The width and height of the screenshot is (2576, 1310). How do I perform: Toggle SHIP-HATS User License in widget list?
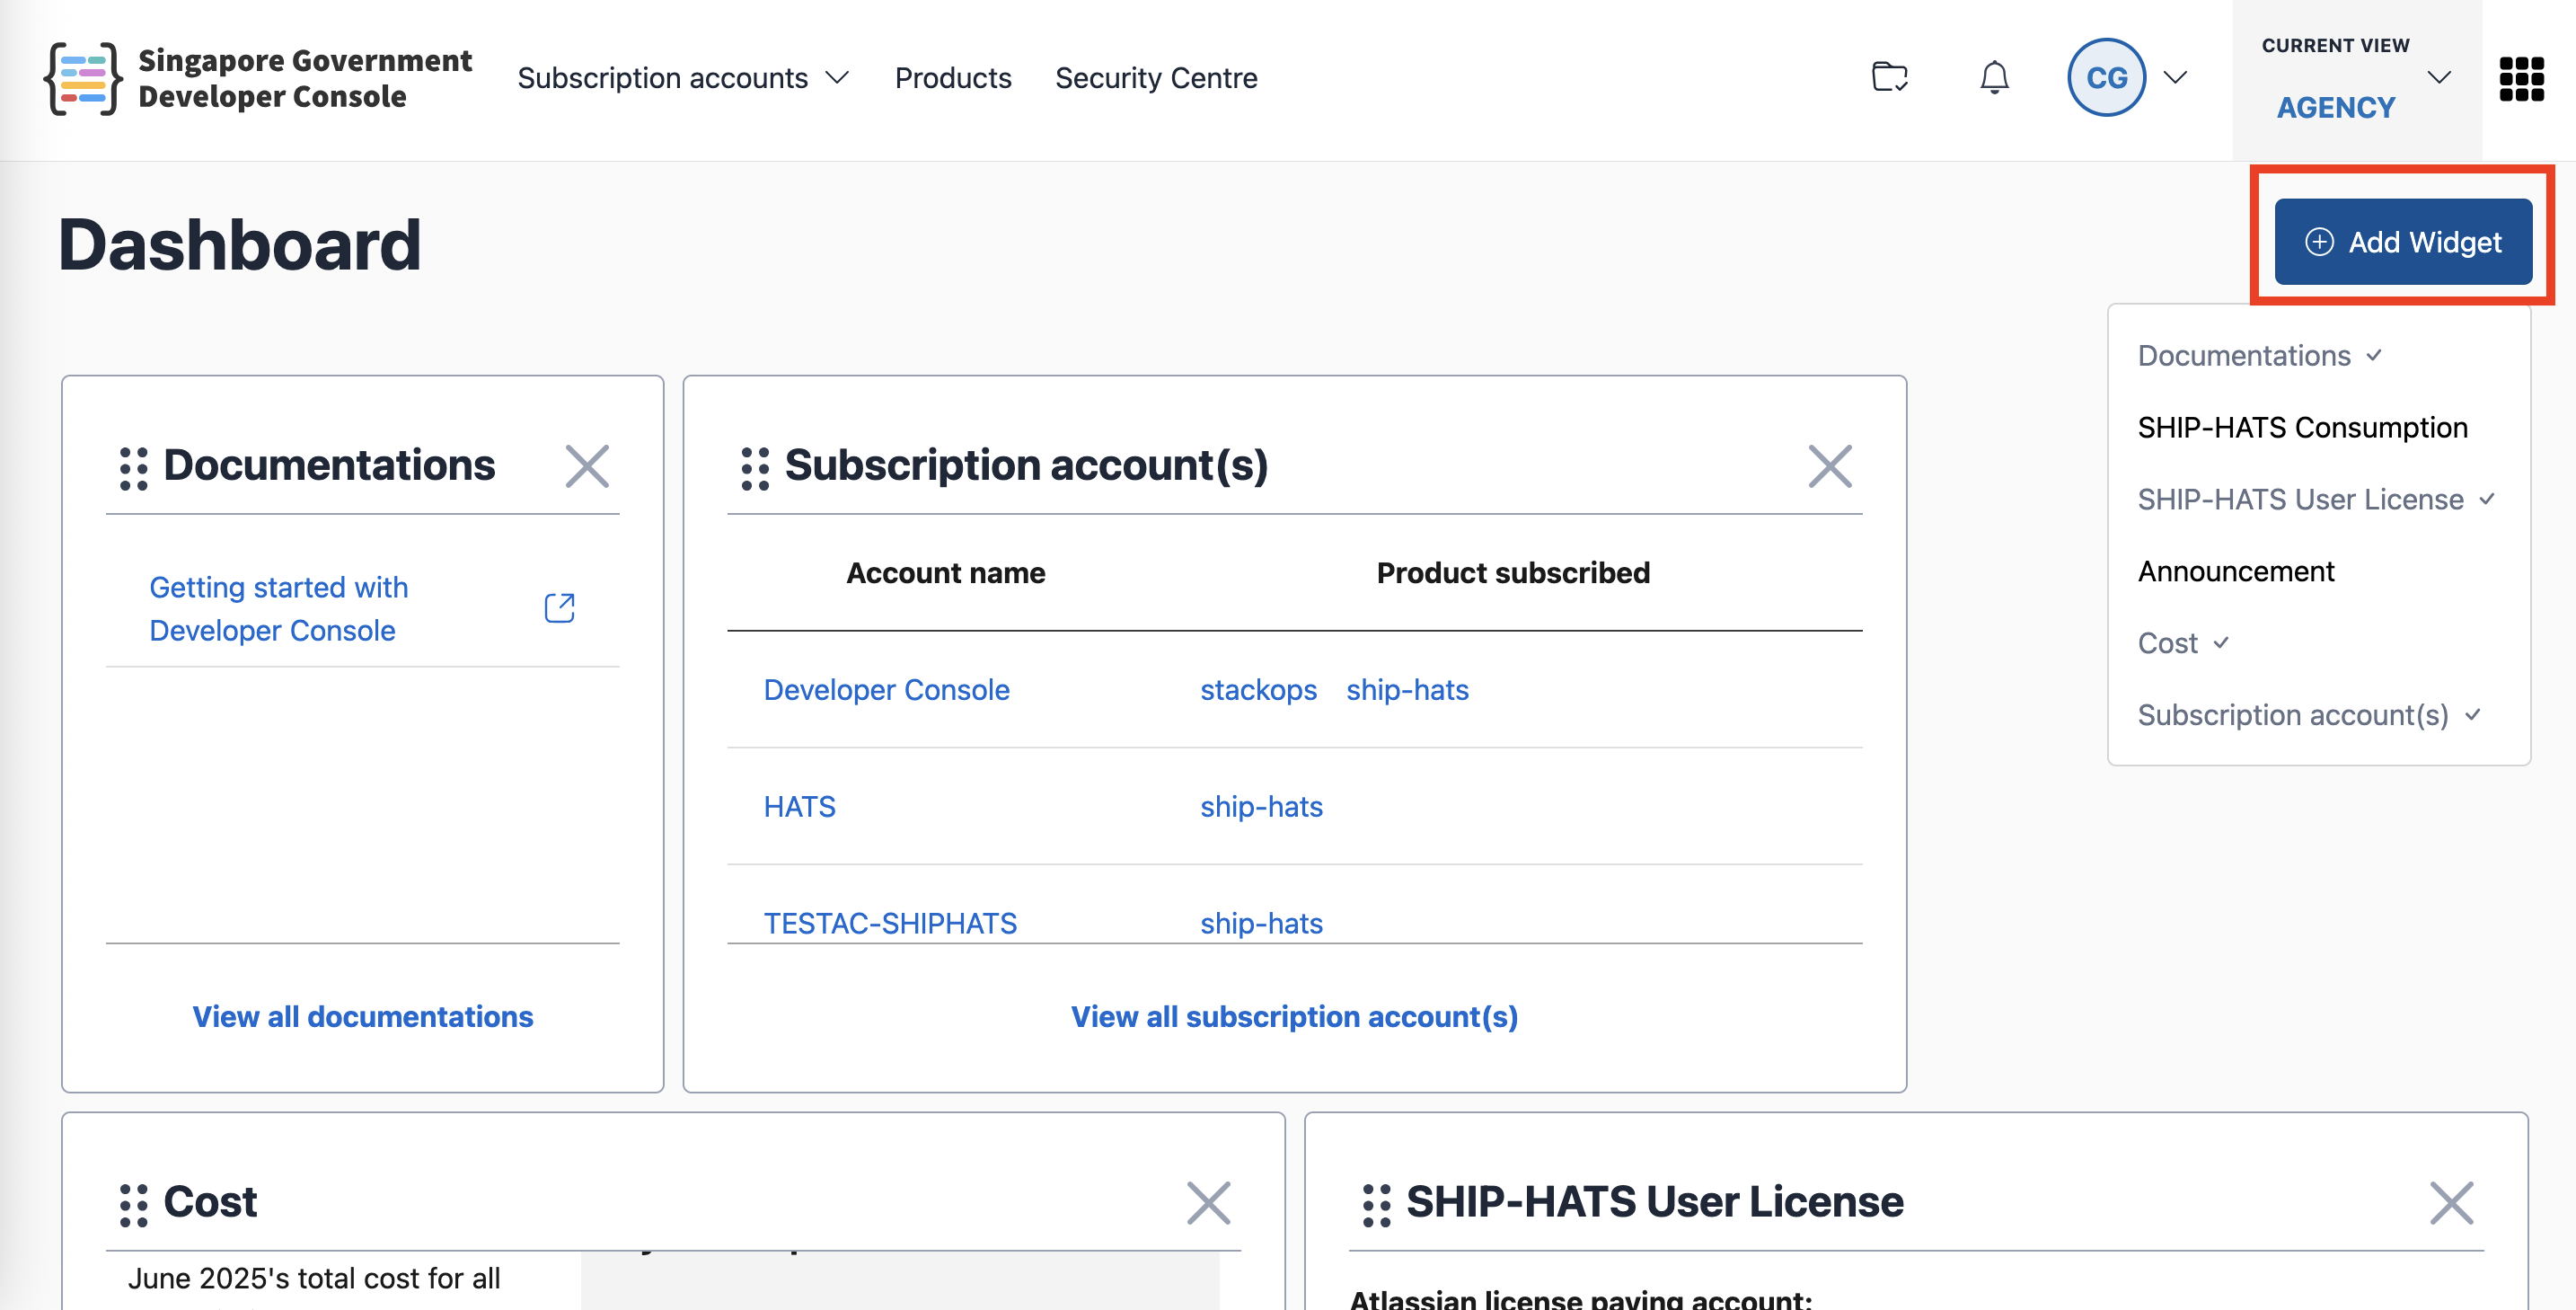[x=2316, y=499]
